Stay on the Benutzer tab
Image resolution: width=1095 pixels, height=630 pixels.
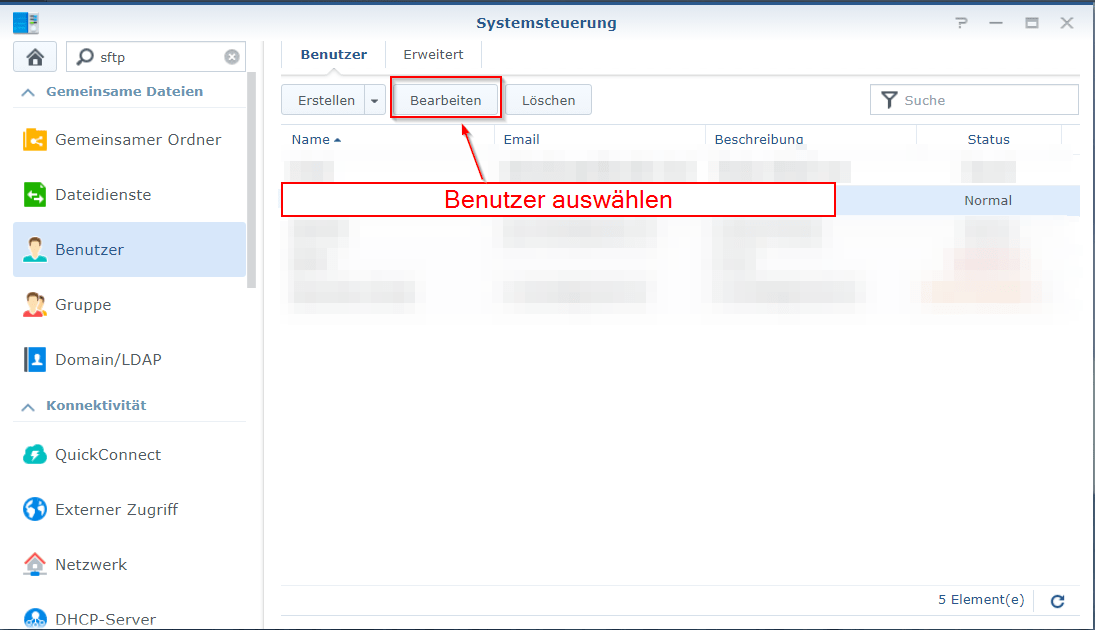tap(333, 54)
